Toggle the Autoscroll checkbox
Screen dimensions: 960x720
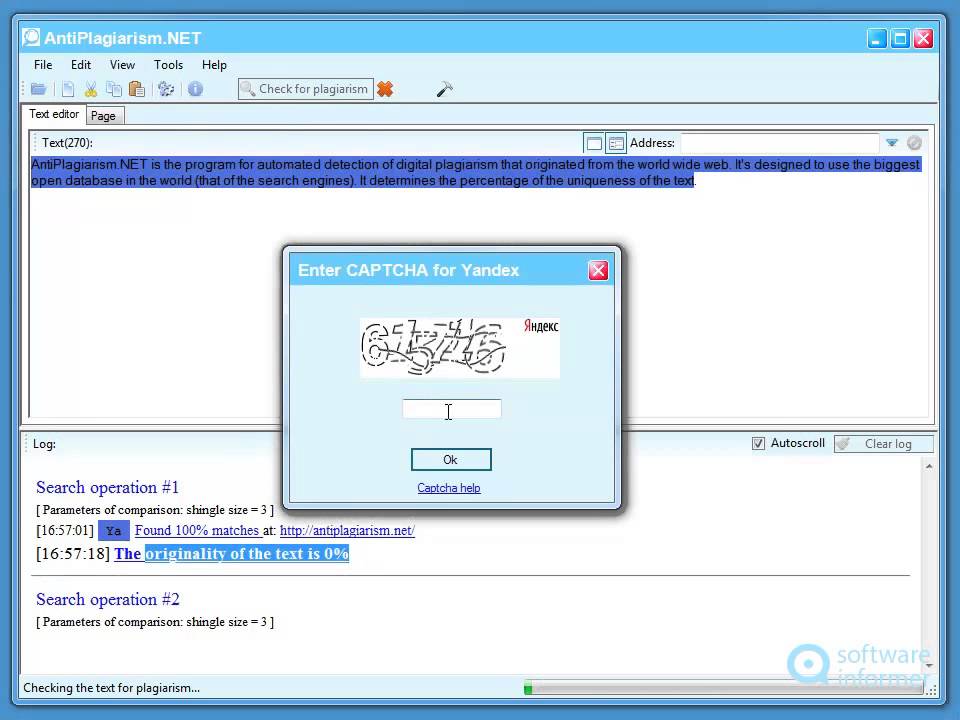(758, 443)
